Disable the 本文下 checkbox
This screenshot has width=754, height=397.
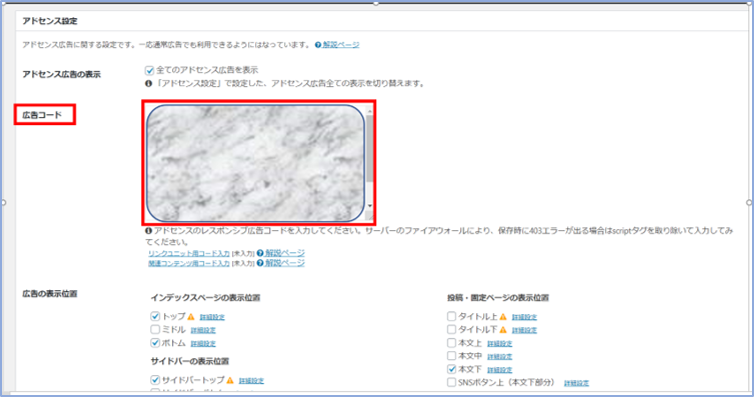pos(451,369)
